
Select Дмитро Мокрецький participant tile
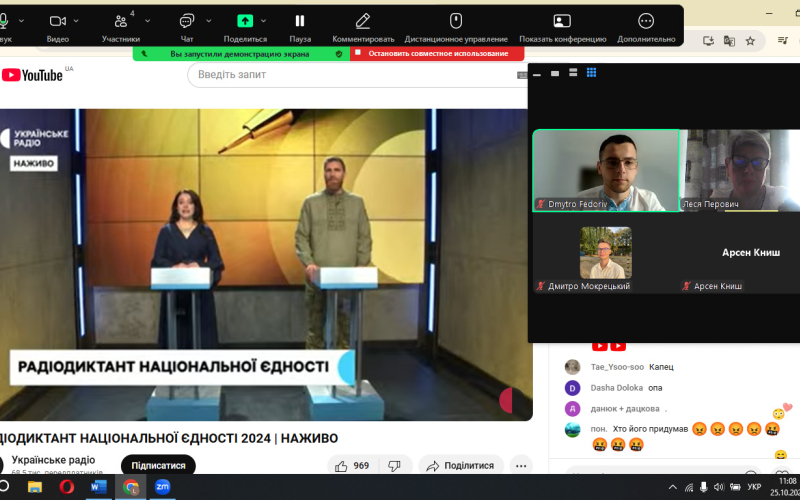click(606, 253)
